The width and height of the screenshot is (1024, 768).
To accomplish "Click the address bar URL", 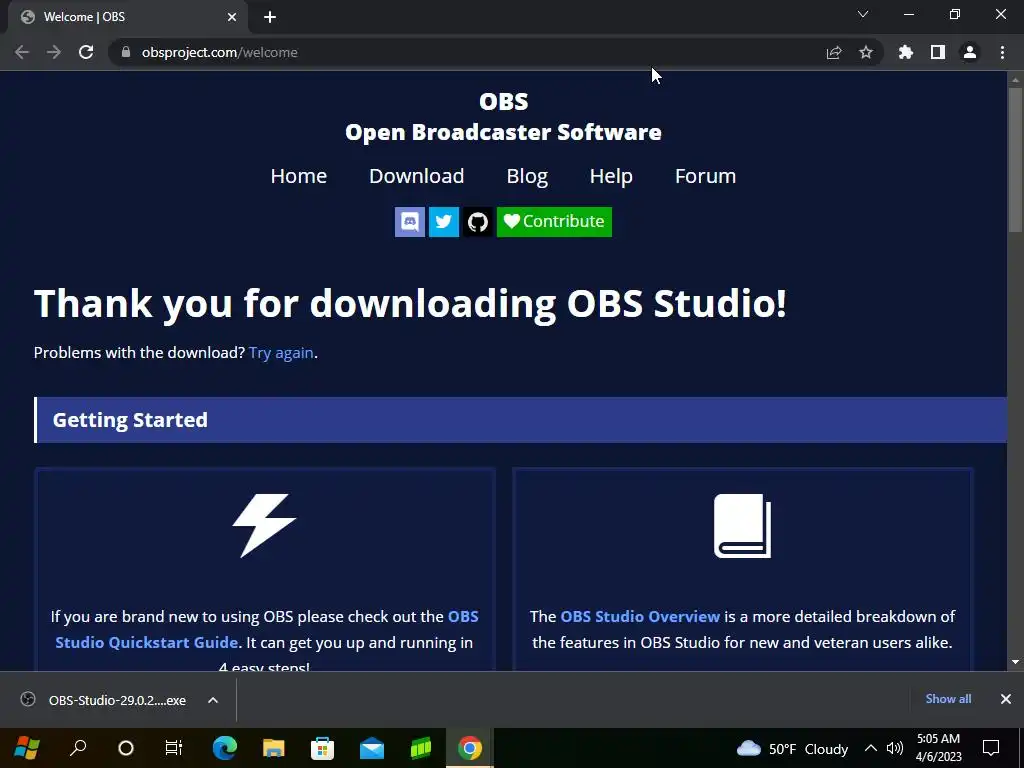I will [219, 52].
